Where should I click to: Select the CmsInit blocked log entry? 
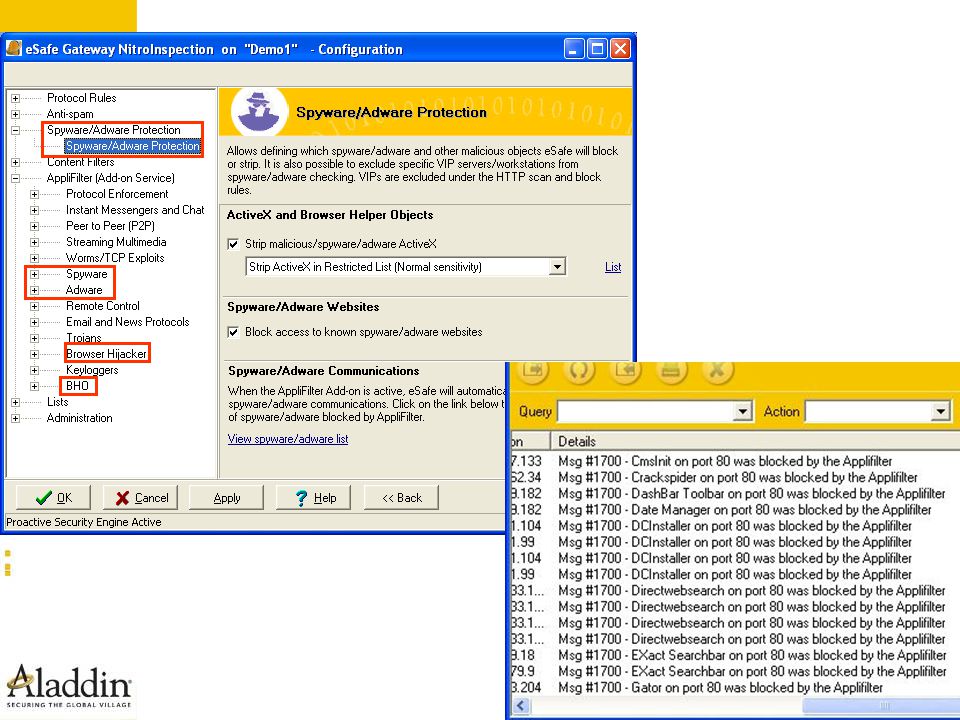tap(725, 461)
